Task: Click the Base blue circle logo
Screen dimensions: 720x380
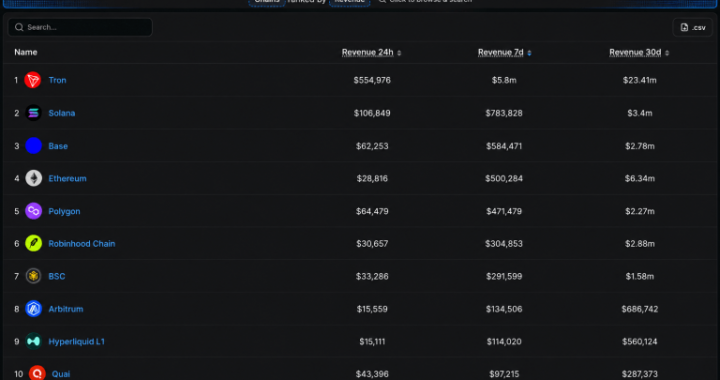Action: pyautogui.click(x=33, y=146)
